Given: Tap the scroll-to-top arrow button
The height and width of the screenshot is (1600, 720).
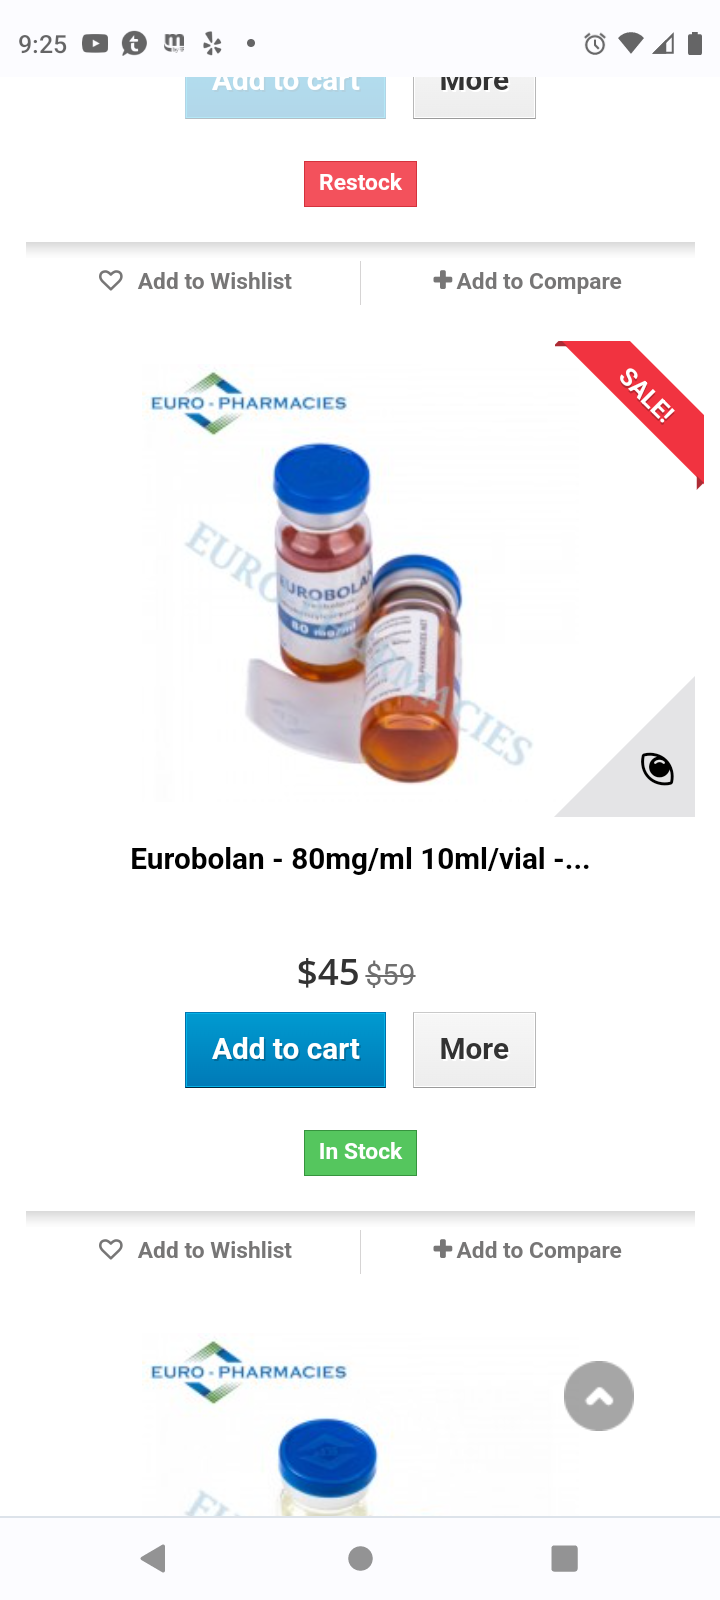Looking at the screenshot, I should click(599, 1396).
